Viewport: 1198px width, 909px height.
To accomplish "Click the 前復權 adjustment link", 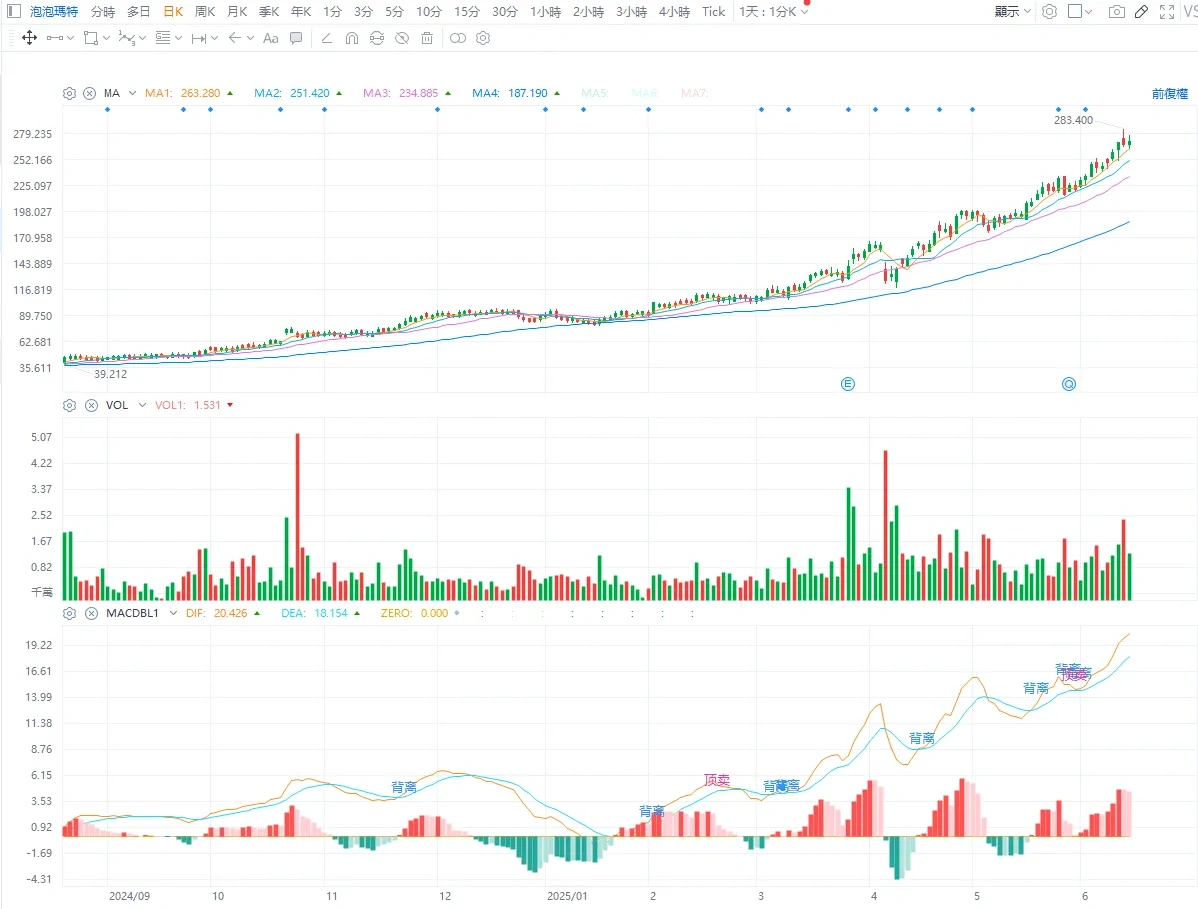I will click(1170, 93).
